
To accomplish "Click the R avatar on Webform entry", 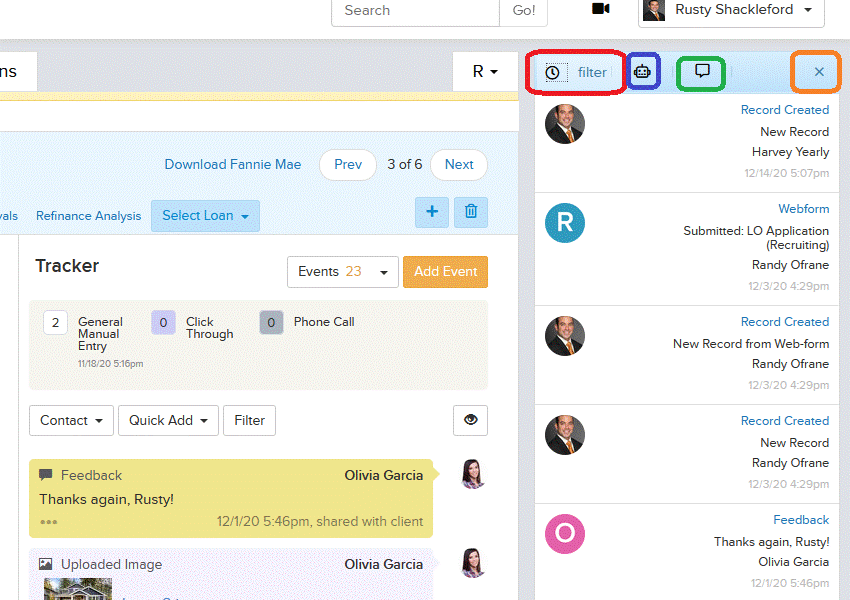I will tap(565, 223).
